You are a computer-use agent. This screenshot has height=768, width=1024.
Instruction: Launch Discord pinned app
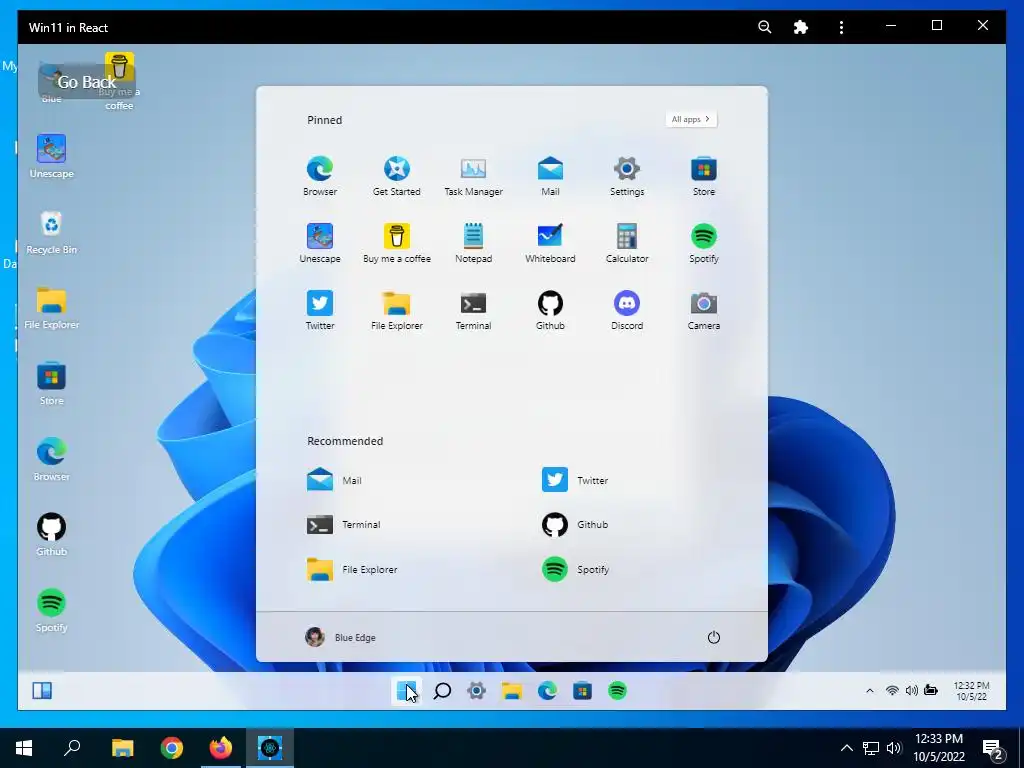[627, 310]
